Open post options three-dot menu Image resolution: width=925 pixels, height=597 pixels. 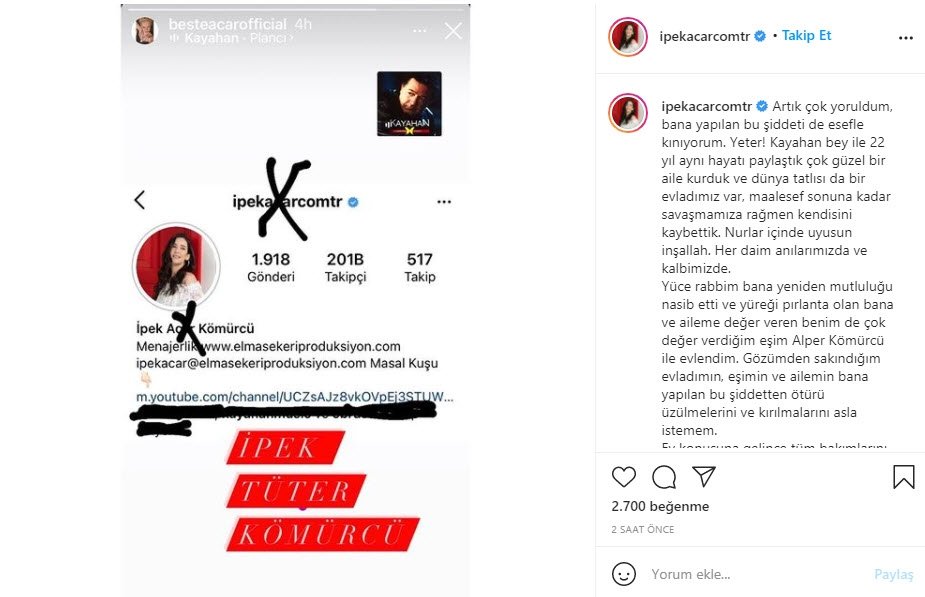coord(906,38)
